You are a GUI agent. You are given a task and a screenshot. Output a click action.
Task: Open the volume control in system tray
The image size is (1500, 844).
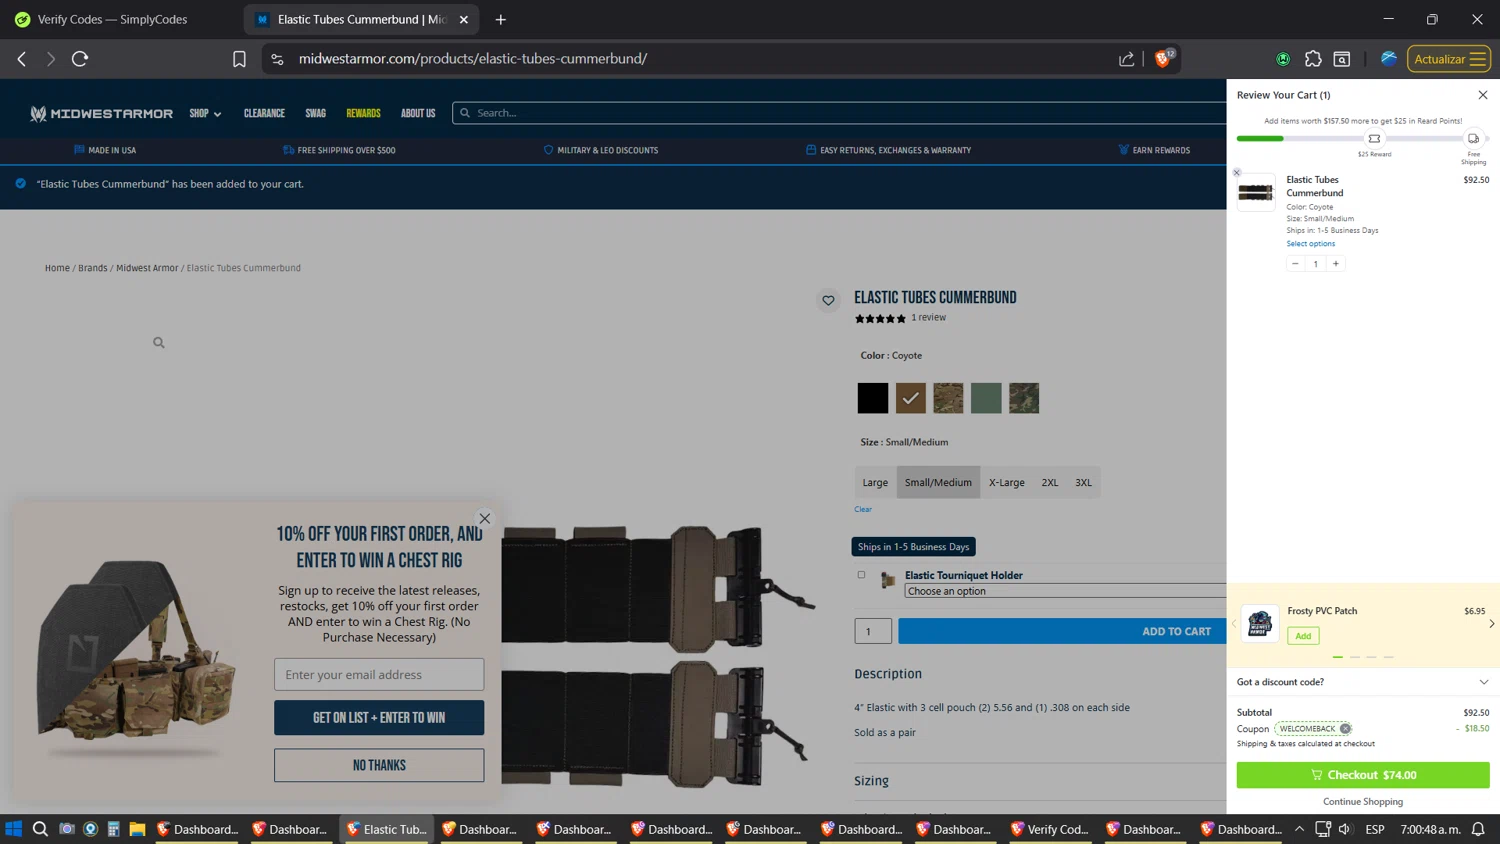[x=1345, y=829]
